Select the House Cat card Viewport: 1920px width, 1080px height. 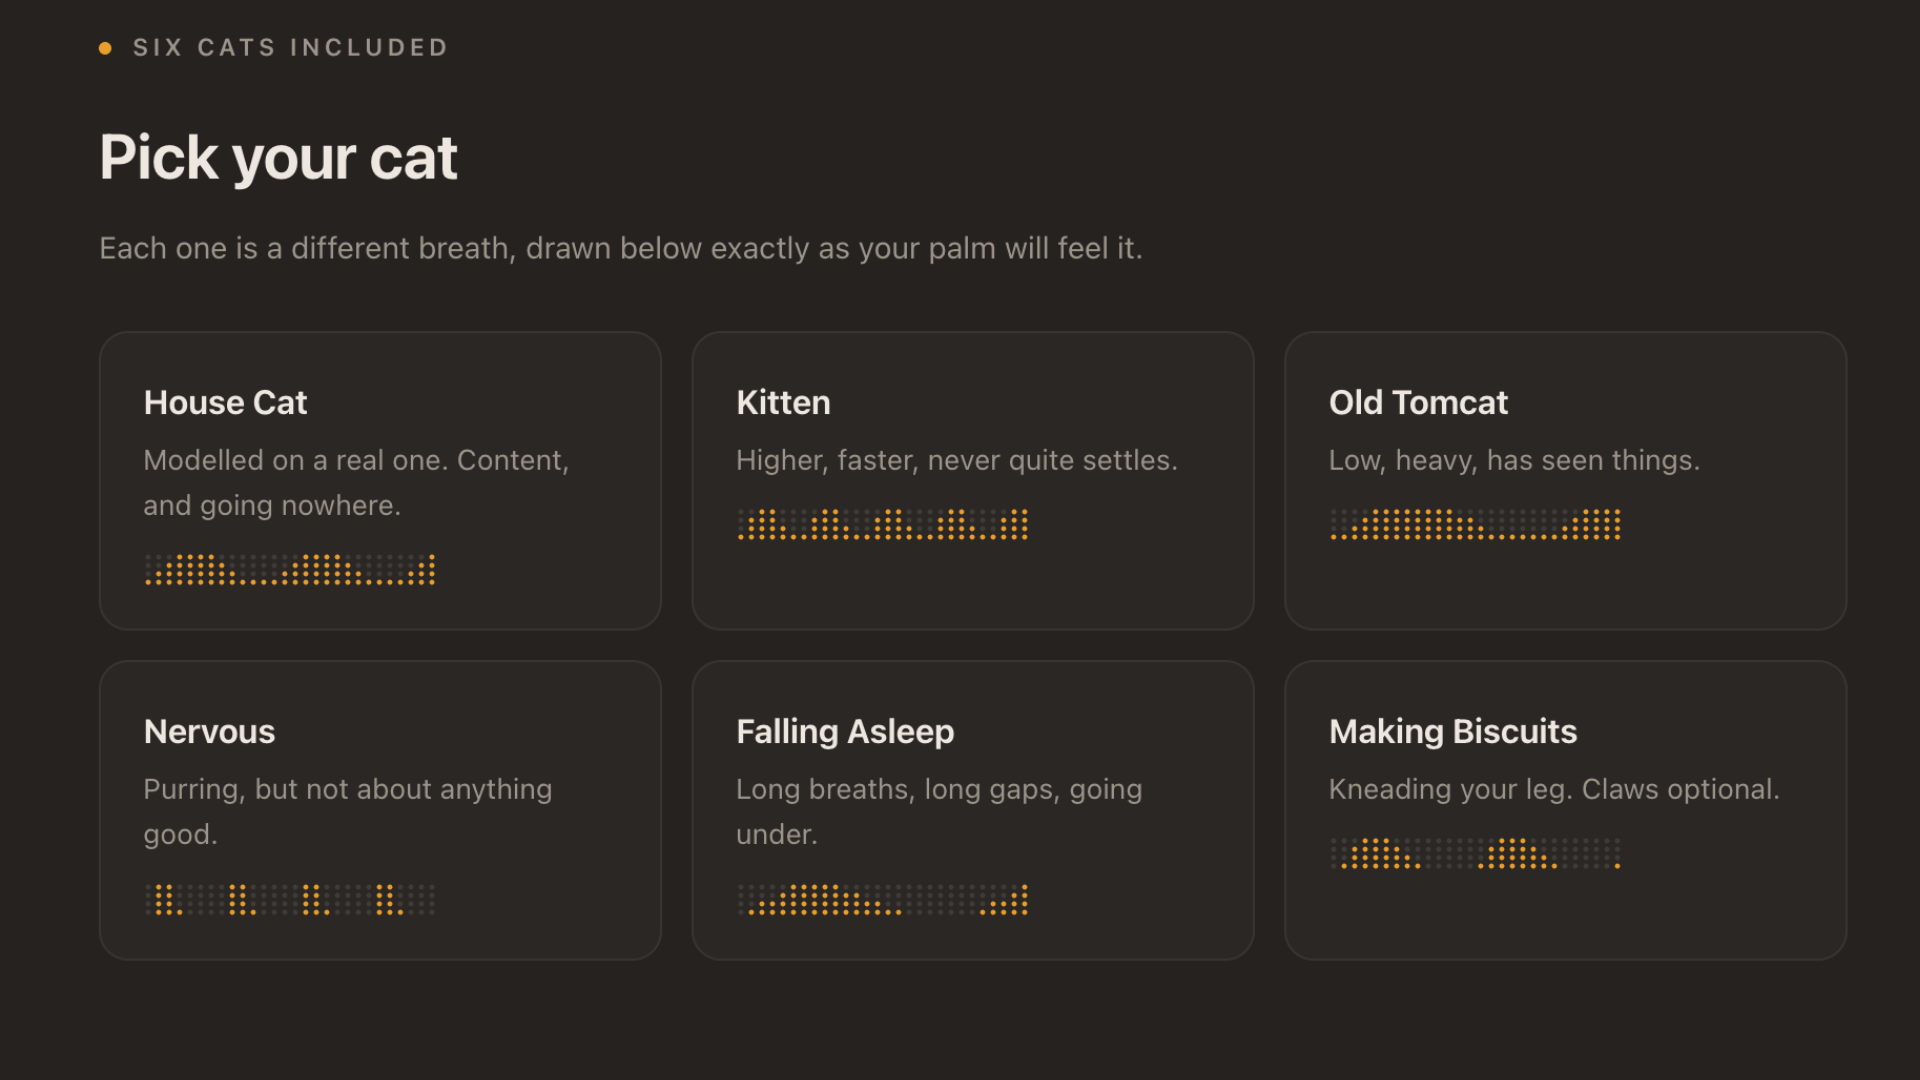380,481
